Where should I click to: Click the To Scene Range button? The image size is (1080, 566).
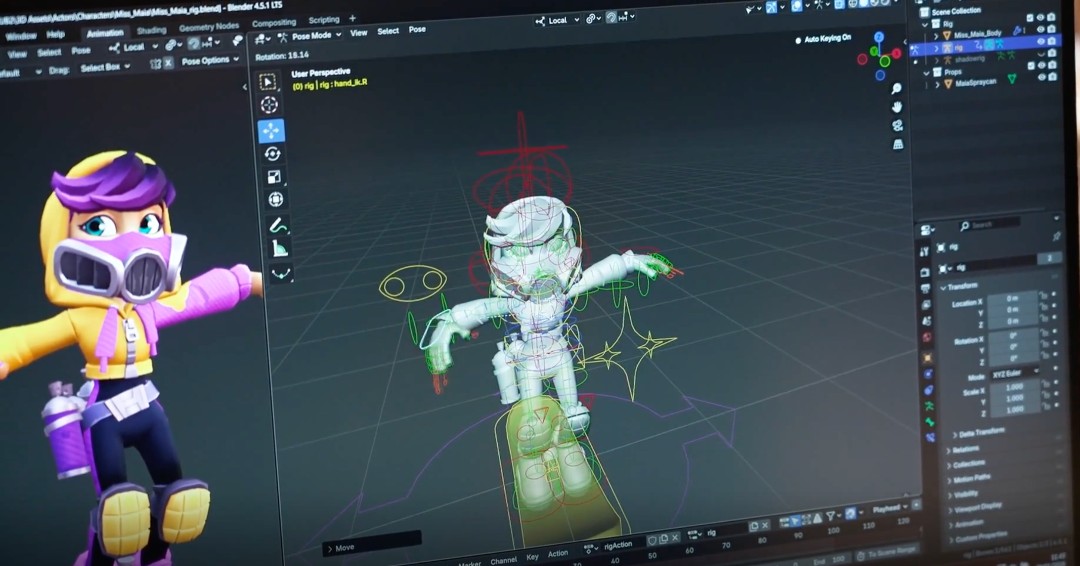886,552
